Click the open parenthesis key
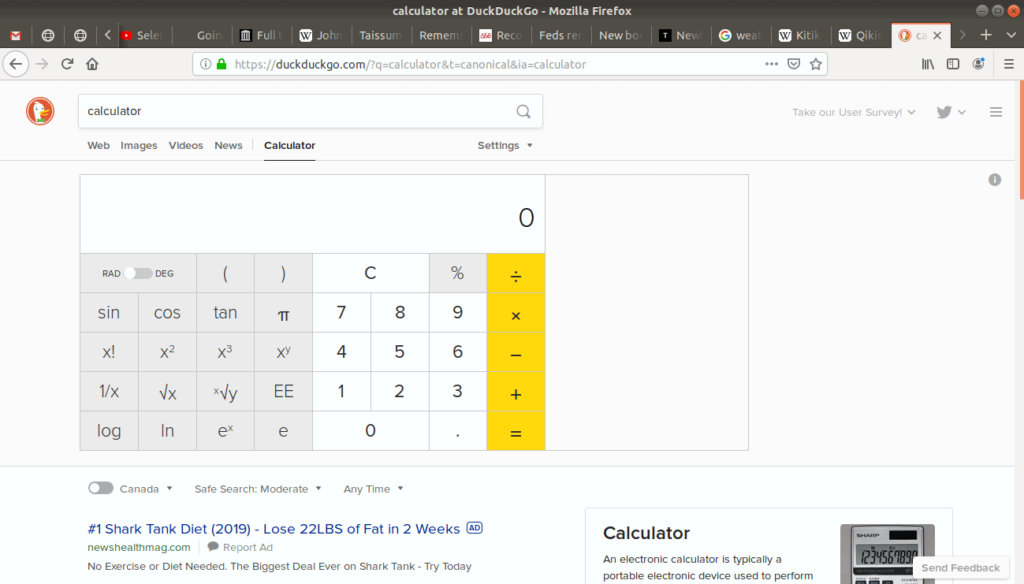Screen dimensions: 1024x584 (225, 273)
